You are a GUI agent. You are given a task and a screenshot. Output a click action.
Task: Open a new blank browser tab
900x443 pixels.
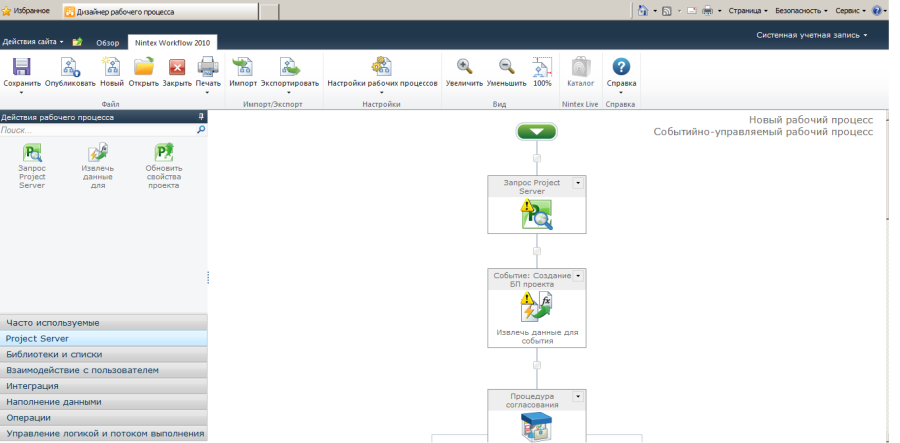click(x=269, y=11)
